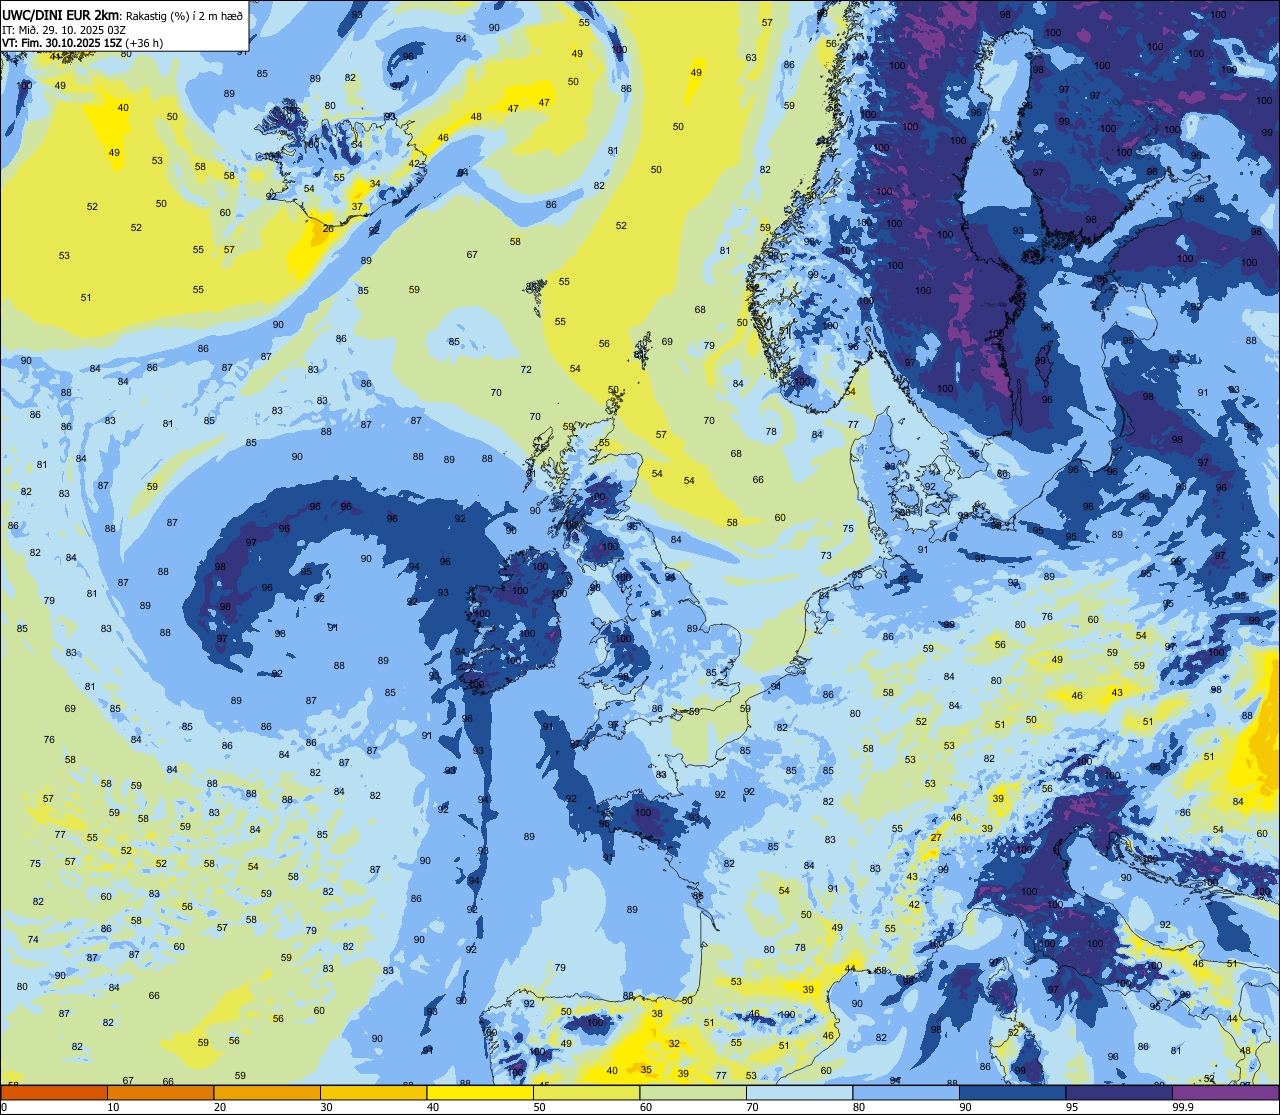Click the 10–20 orange legend swatch
The width and height of the screenshot is (1280, 1115).
[x=160, y=1093]
